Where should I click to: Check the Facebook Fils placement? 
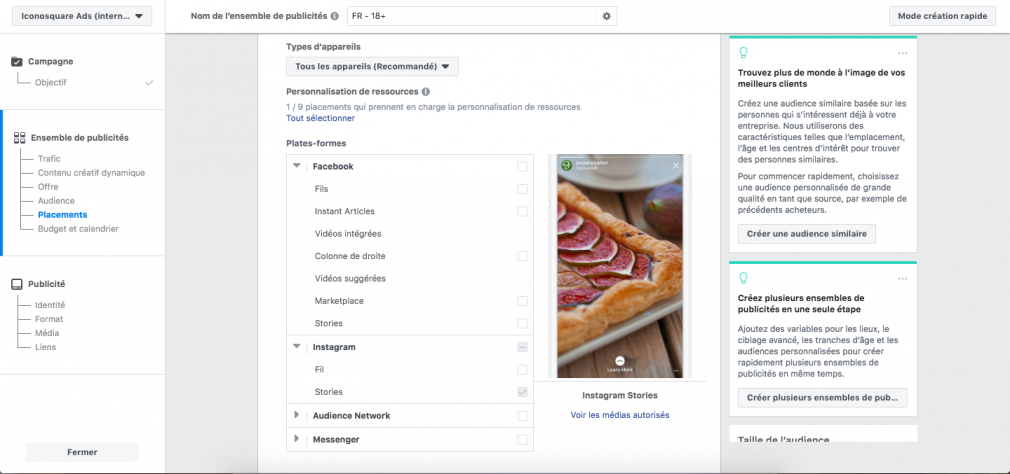pyautogui.click(x=522, y=189)
